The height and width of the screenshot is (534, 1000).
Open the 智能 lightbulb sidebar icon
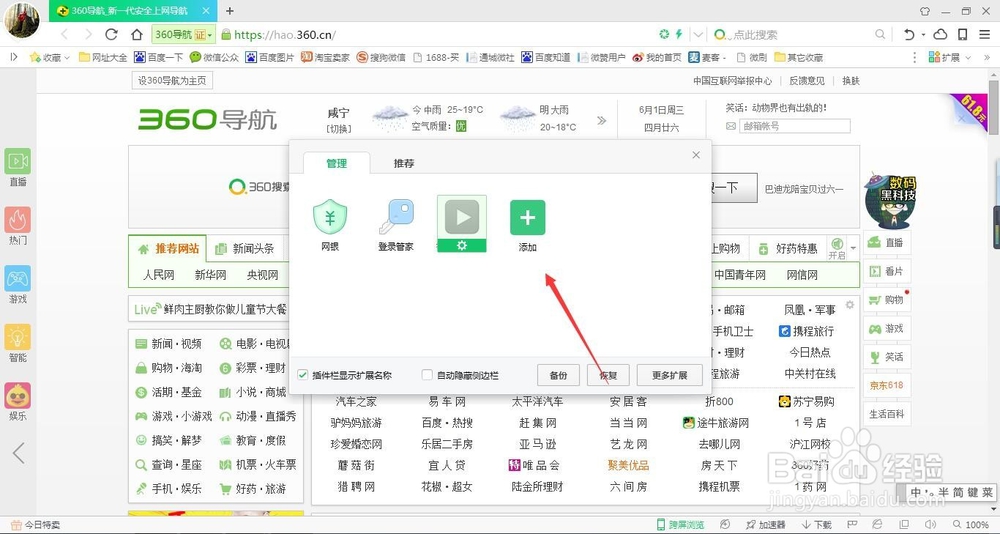click(x=18, y=337)
